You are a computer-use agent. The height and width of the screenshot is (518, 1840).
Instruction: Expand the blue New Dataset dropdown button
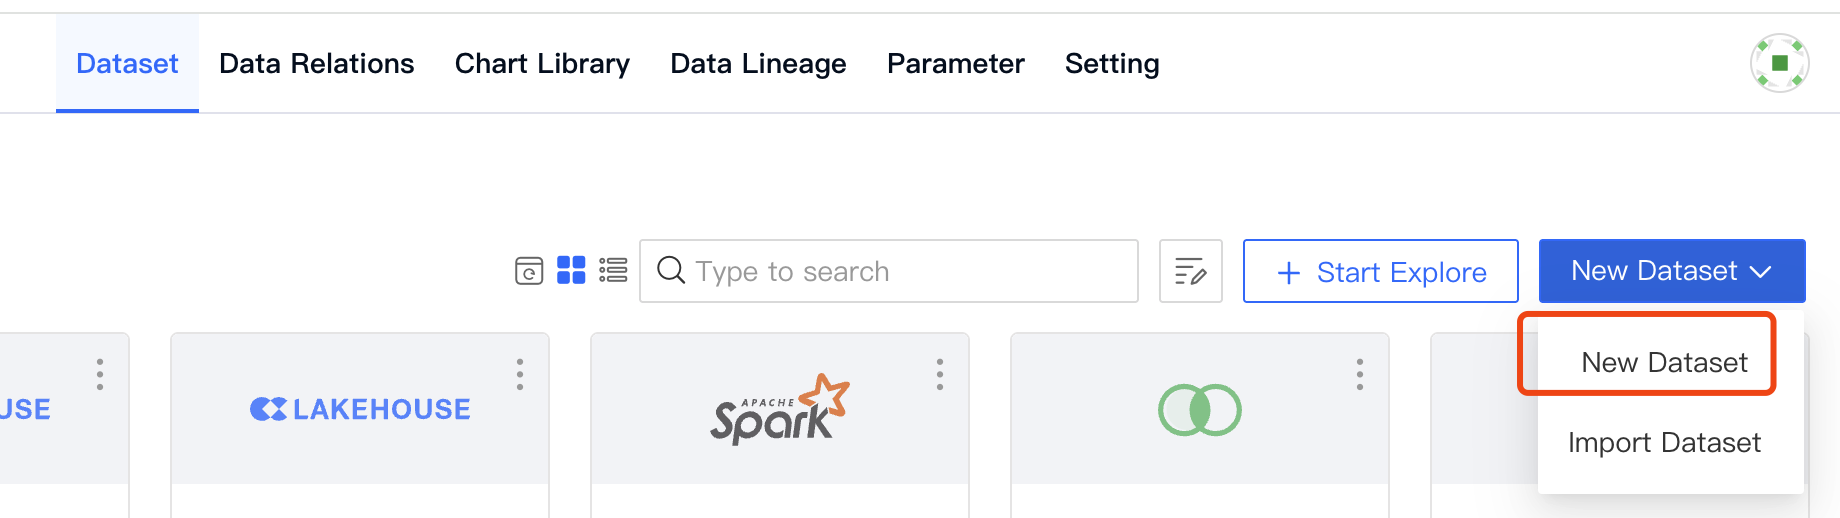1671,271
